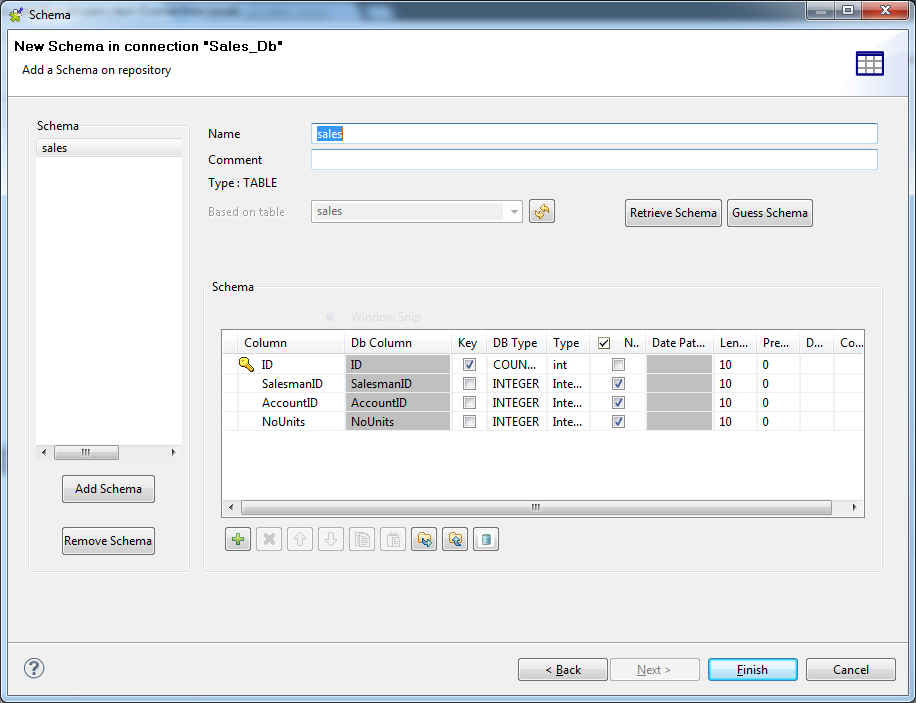This screenshot has width=916, height=703.
Task: Click the primary key icon in the ID row
Action: click(x=247, y=365)
